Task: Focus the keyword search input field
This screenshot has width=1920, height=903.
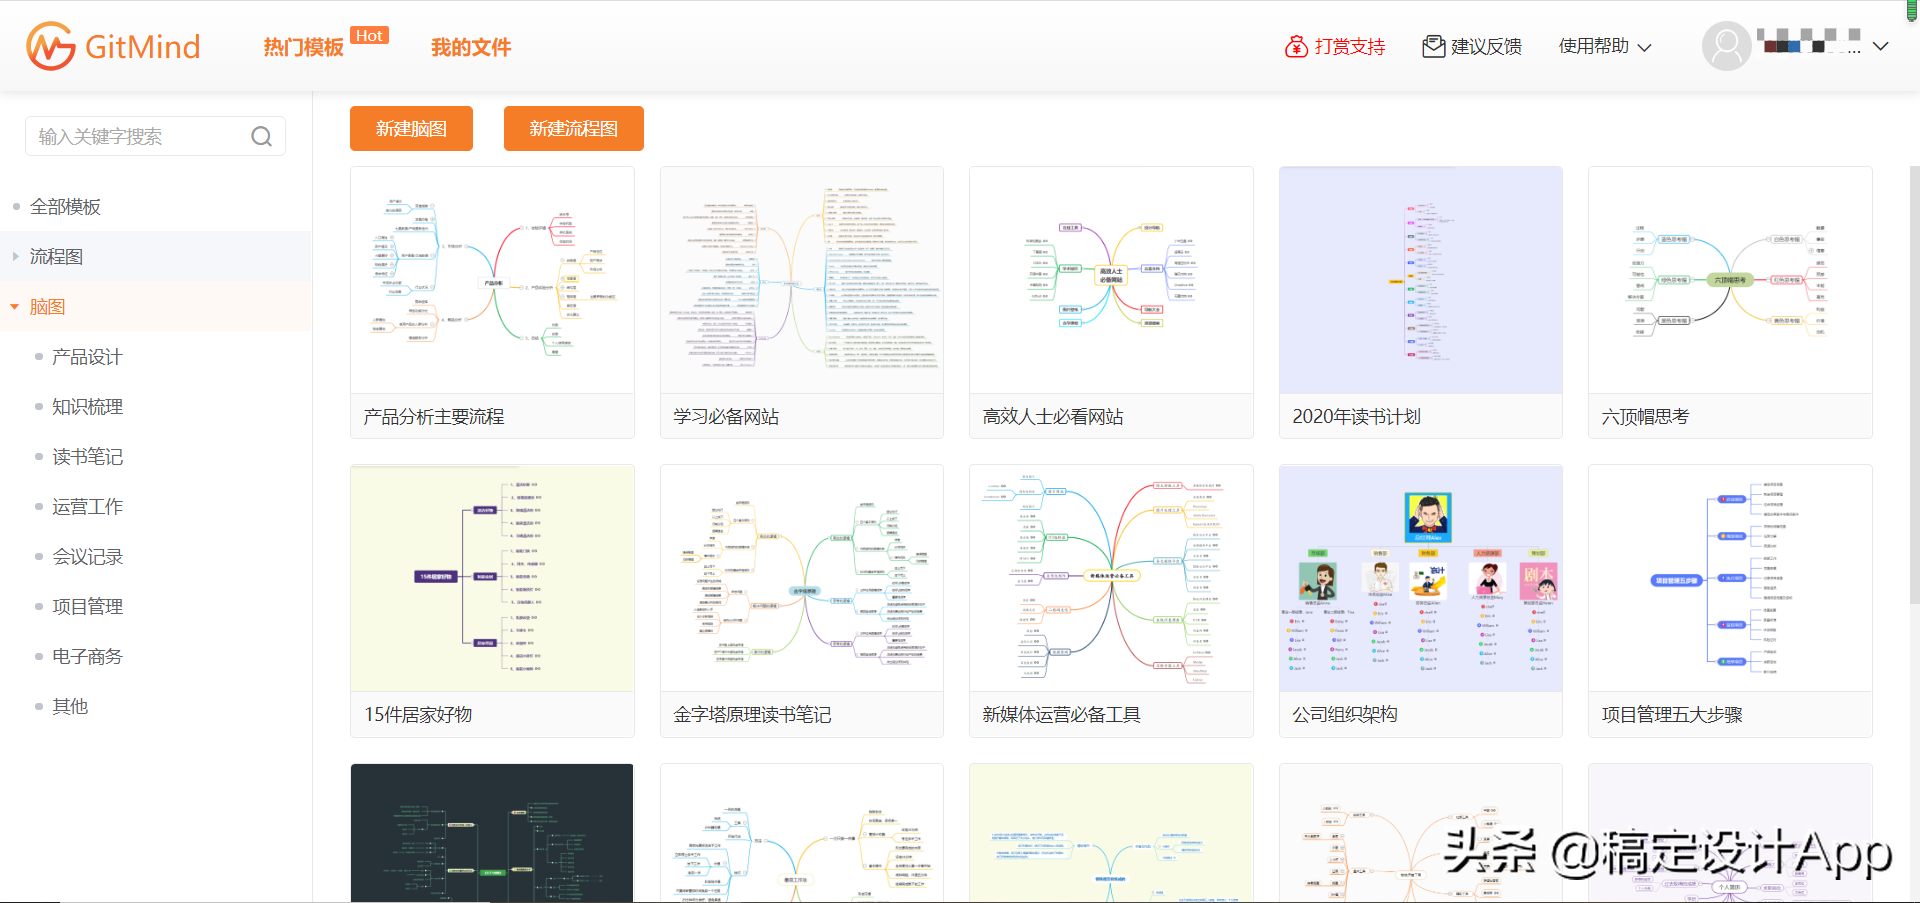Action: click(x=140, y=137)
